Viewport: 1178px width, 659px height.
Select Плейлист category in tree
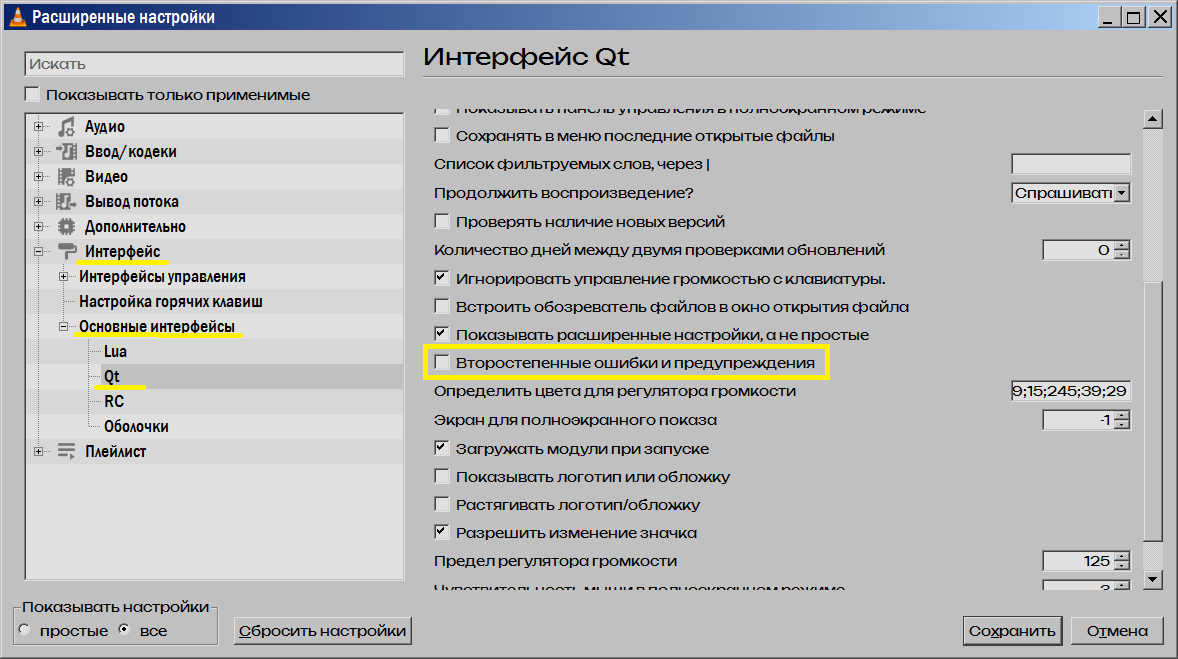click(x=115, y=452)
